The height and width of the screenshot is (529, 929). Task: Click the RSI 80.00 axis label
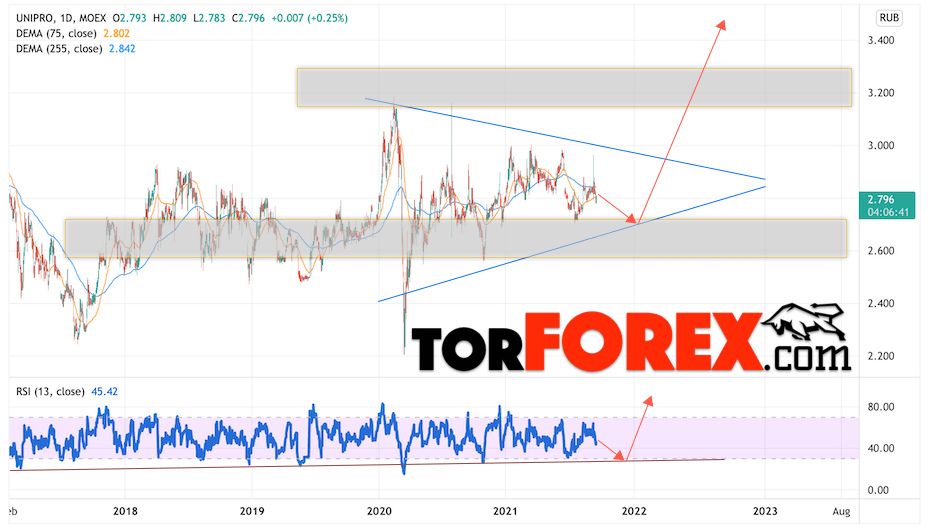(881, 408)
